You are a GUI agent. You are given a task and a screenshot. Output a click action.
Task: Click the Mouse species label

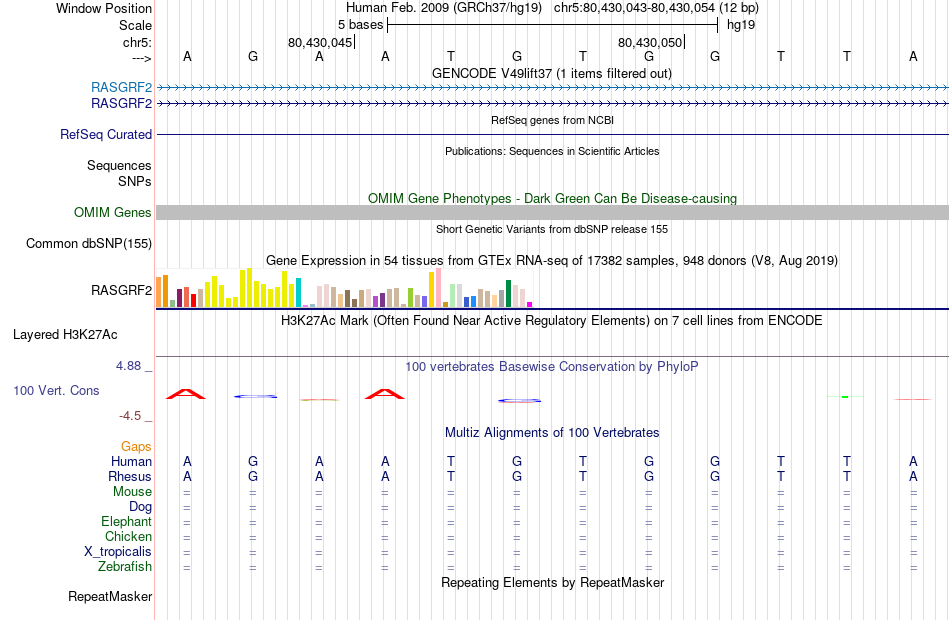[132, 492]
